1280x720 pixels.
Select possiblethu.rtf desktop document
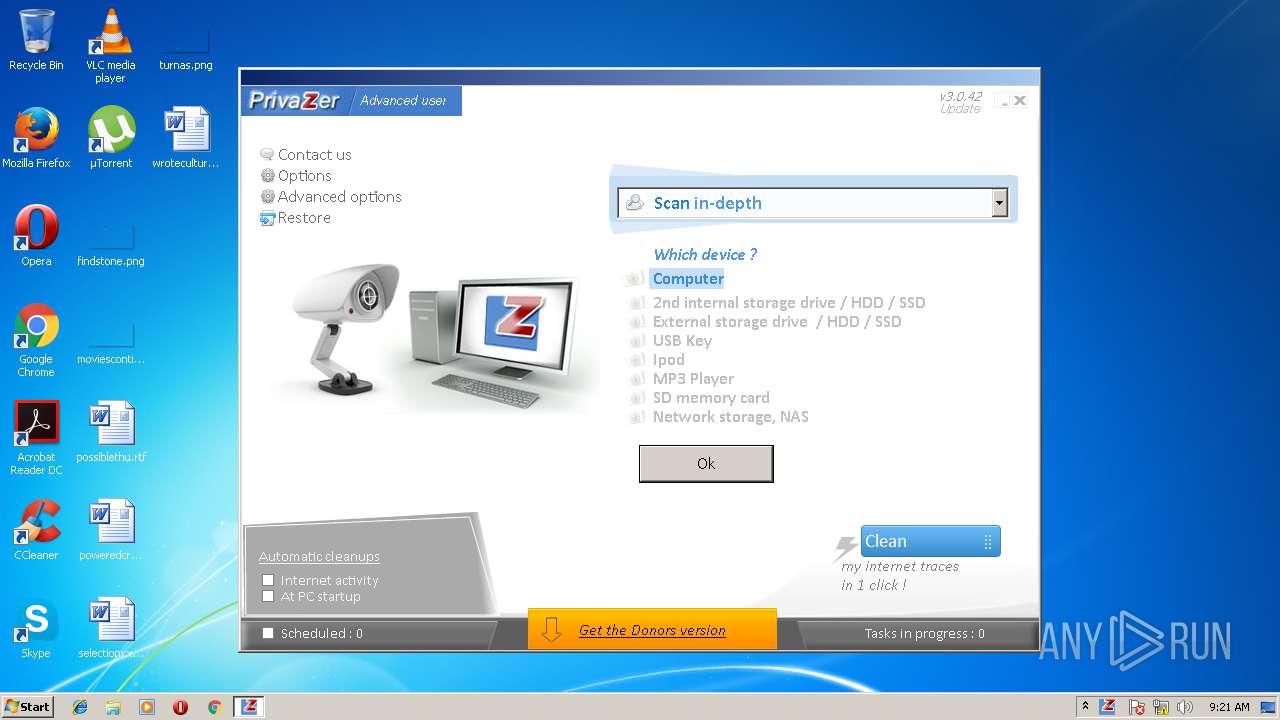click(x=110, y=432)
